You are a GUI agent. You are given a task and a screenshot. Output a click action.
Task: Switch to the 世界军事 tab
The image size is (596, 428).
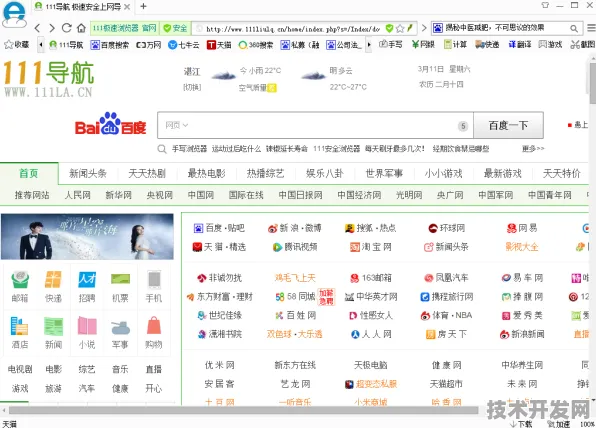point(384,174)
